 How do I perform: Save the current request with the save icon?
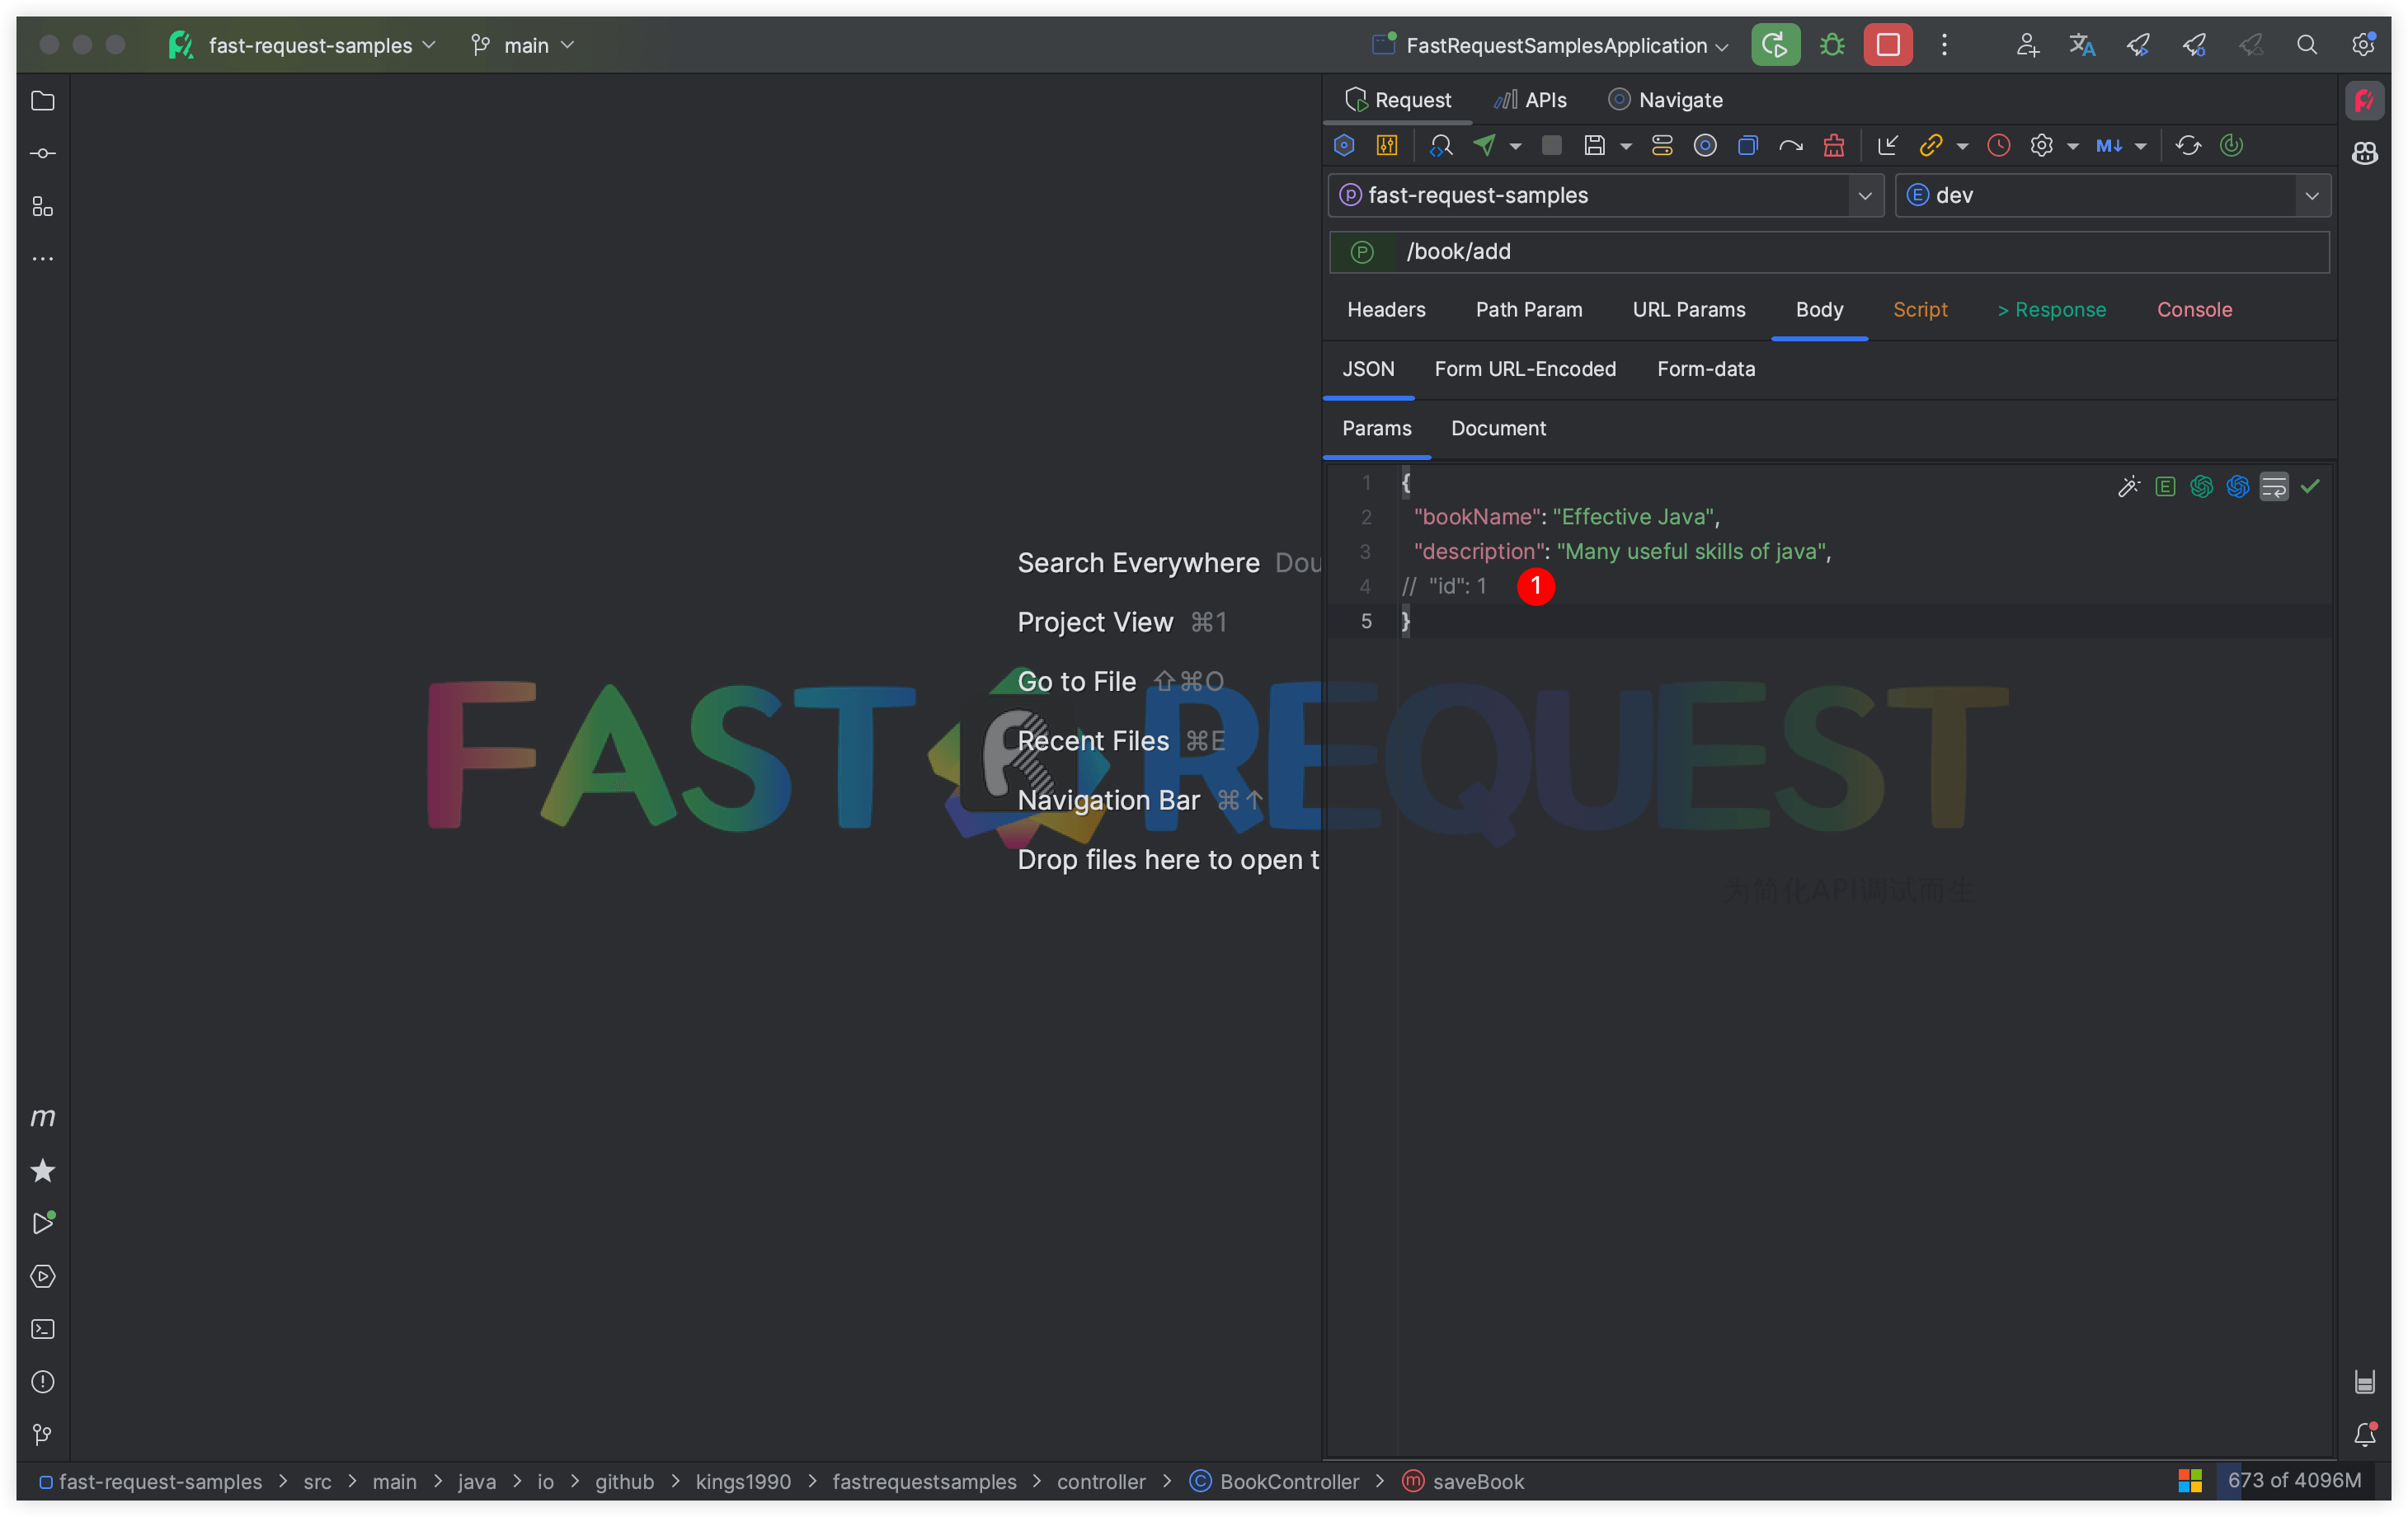point(1595,145)
